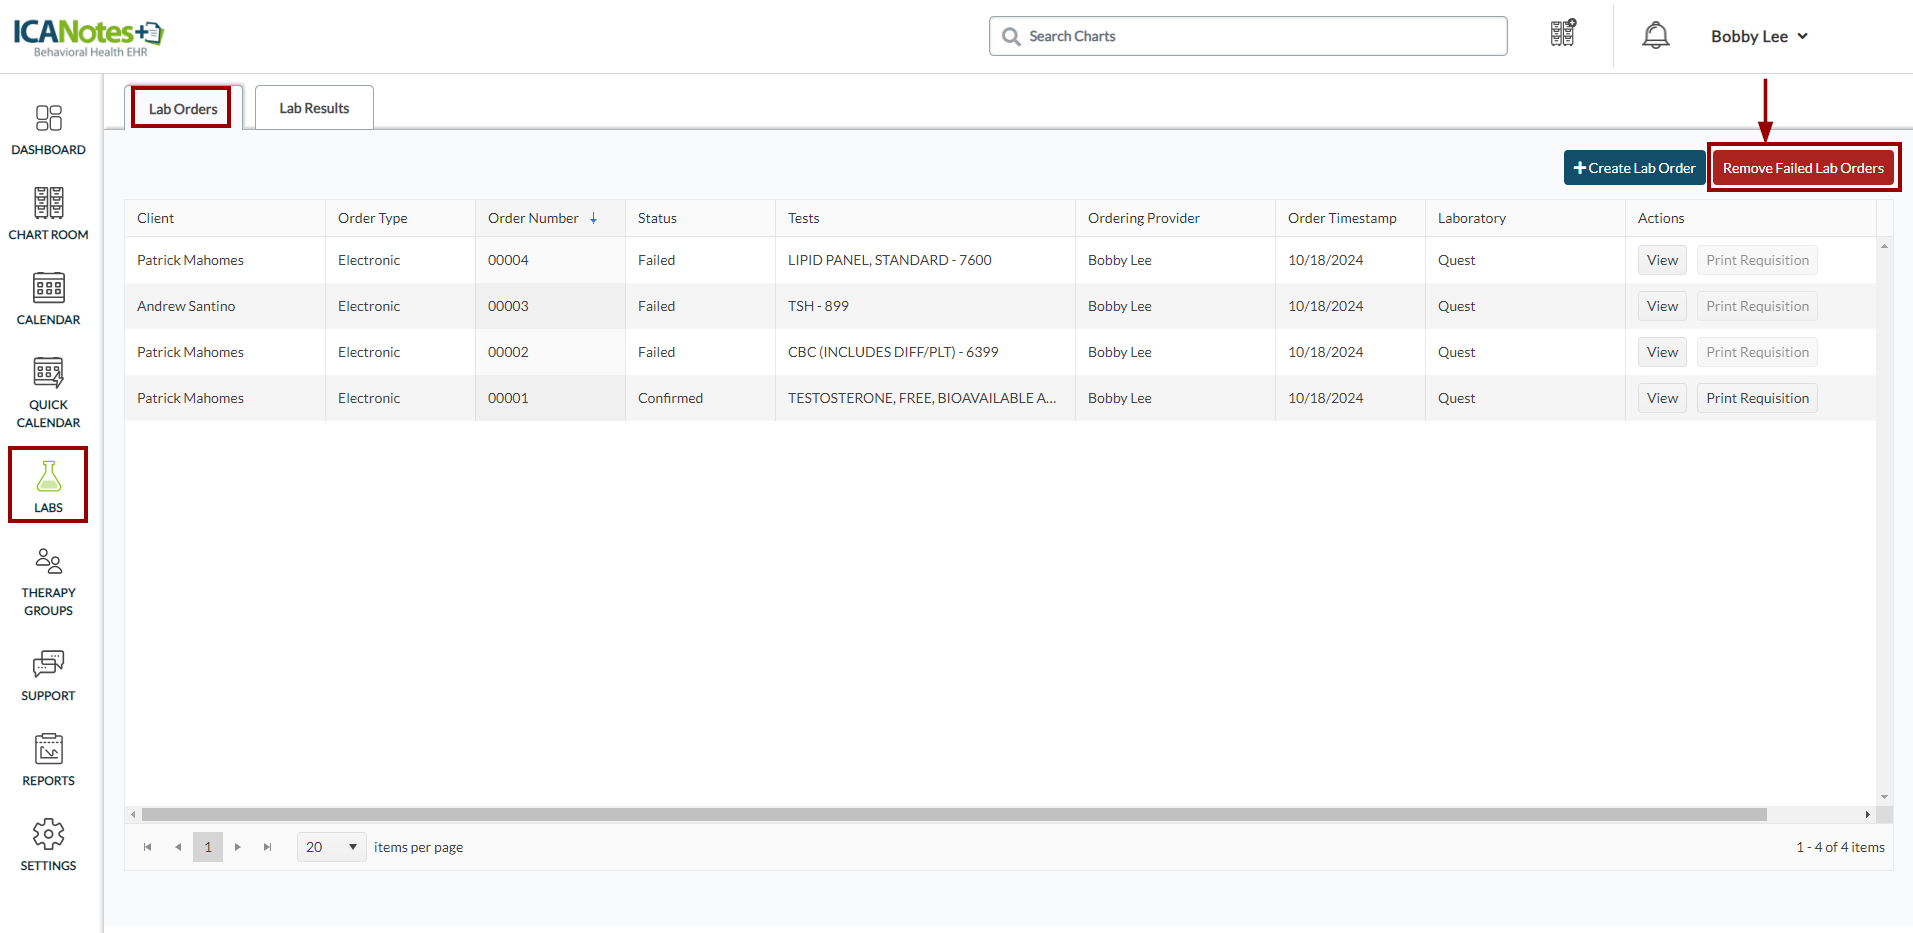Select the Lab Orders tab

[182, 109]
